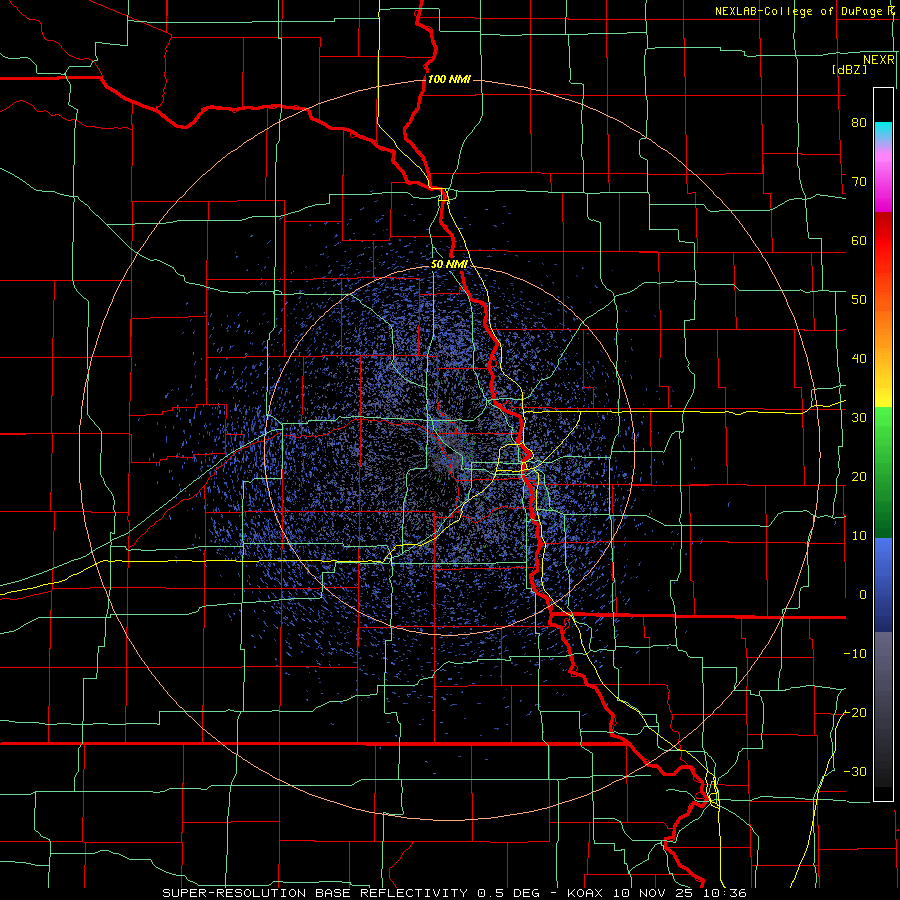
Task: Click the 60 value on the dBZ scale
Action: click(x=859, y=240)
